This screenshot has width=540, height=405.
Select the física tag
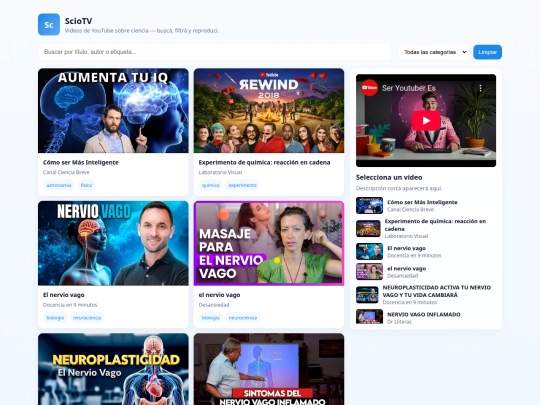86,185
